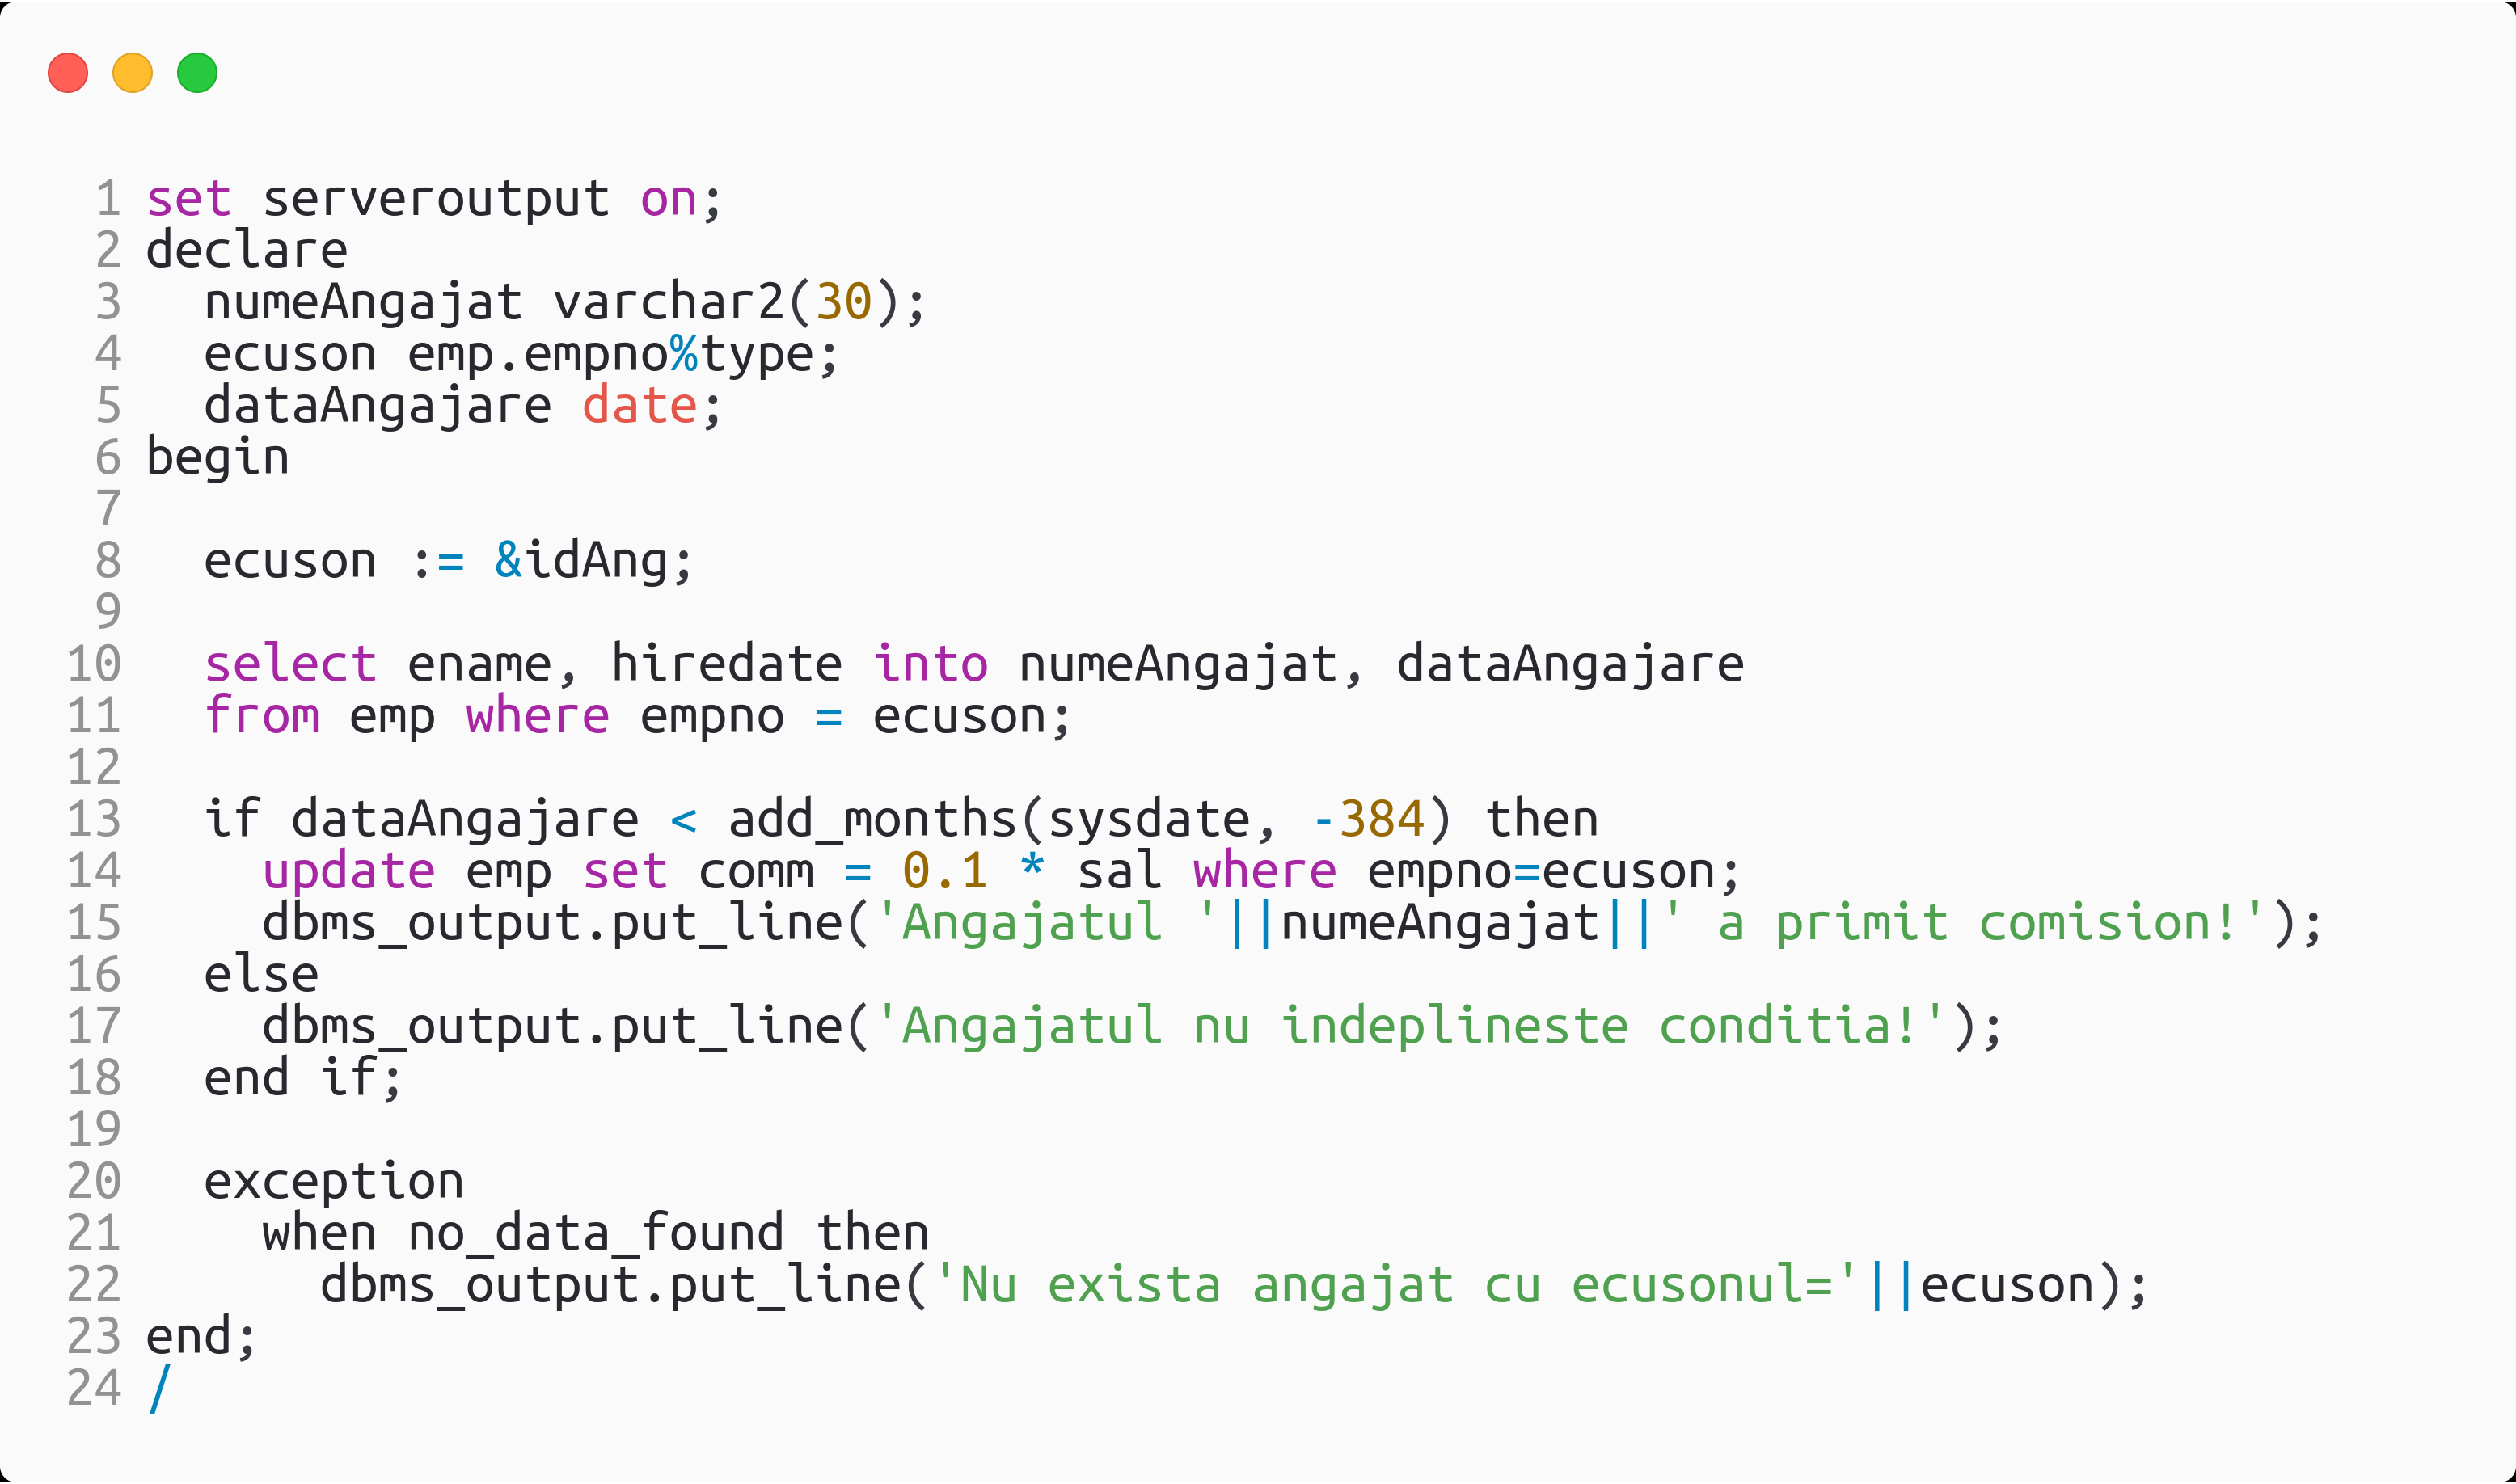Click the red close window dot
The height and width of the screenshot is (1484, 2516).
click(68, 73)
